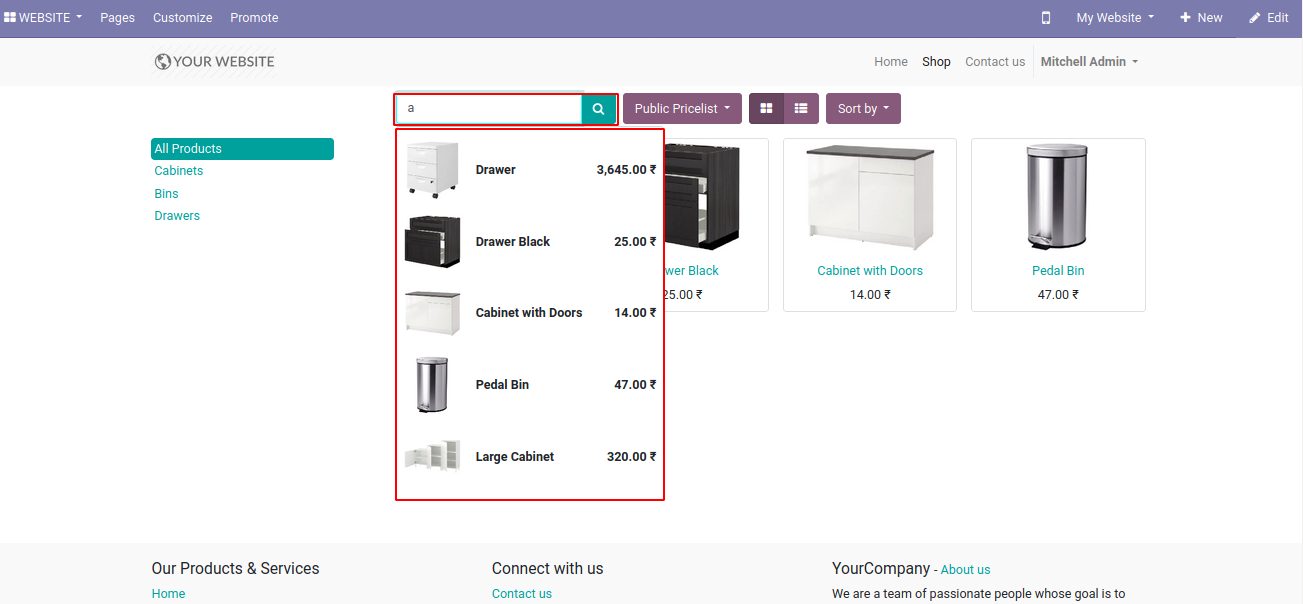Select the Cabinets category
Viewport: 1303px width, 604px height.
(x=178, y=171)
